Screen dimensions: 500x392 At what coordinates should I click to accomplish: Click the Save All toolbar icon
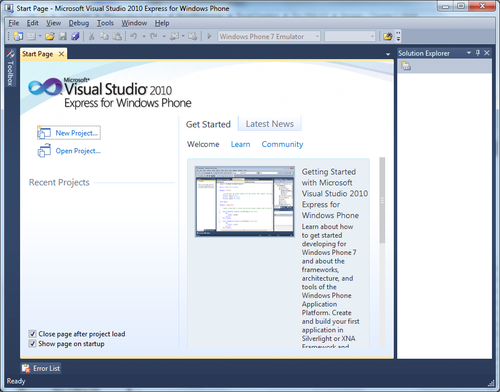coord(75,36)
